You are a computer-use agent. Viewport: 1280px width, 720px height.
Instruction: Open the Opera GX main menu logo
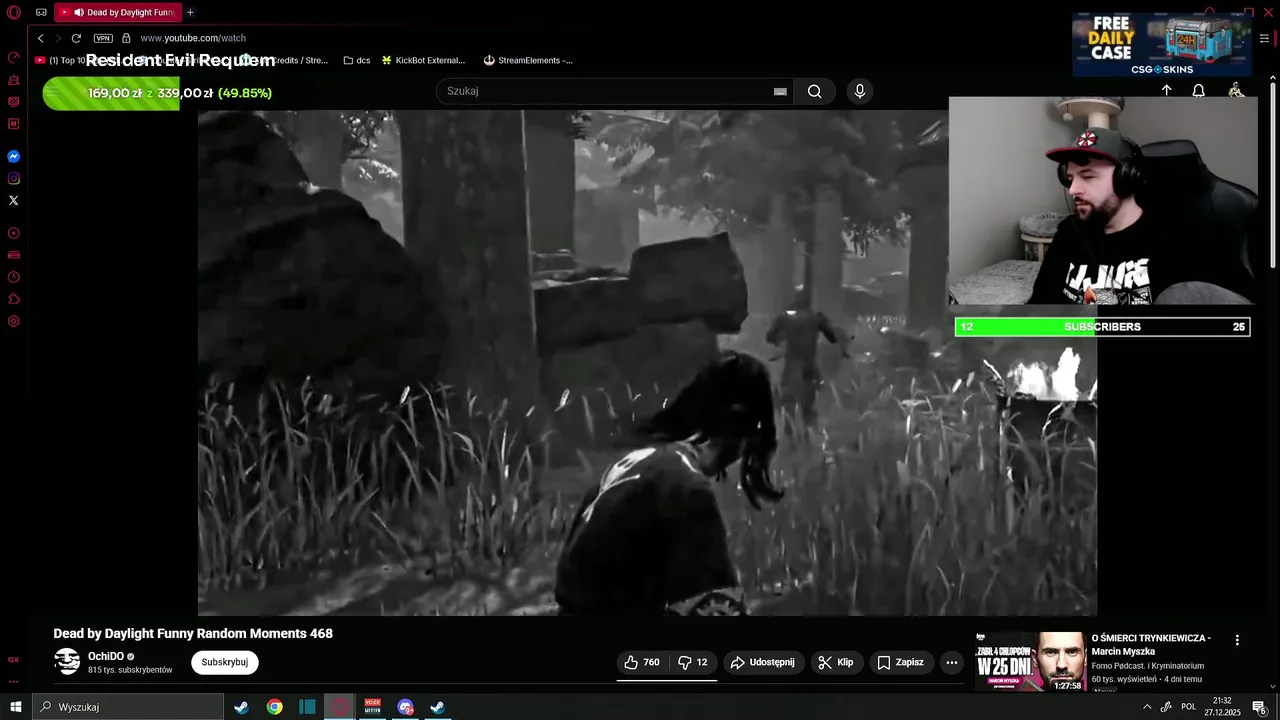pos(14,13)
